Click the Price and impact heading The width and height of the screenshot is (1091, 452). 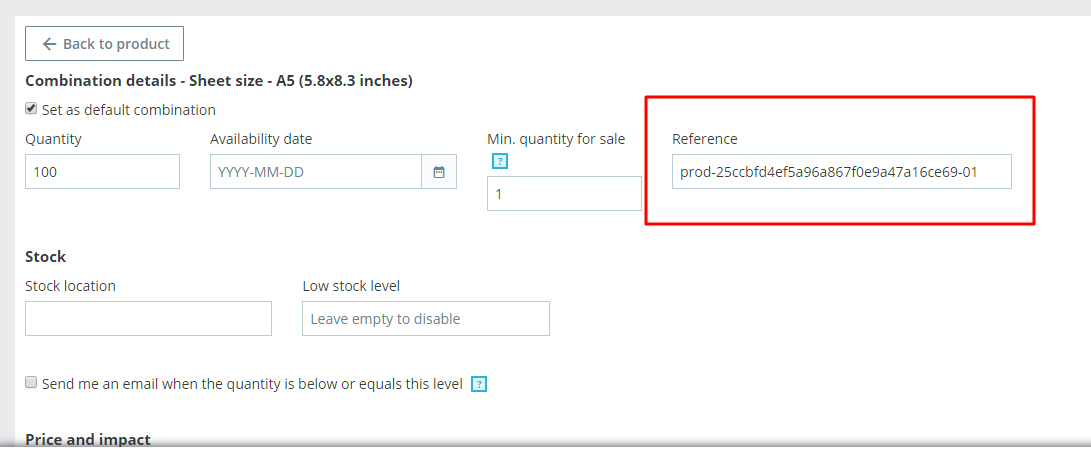tap(88, 439)
